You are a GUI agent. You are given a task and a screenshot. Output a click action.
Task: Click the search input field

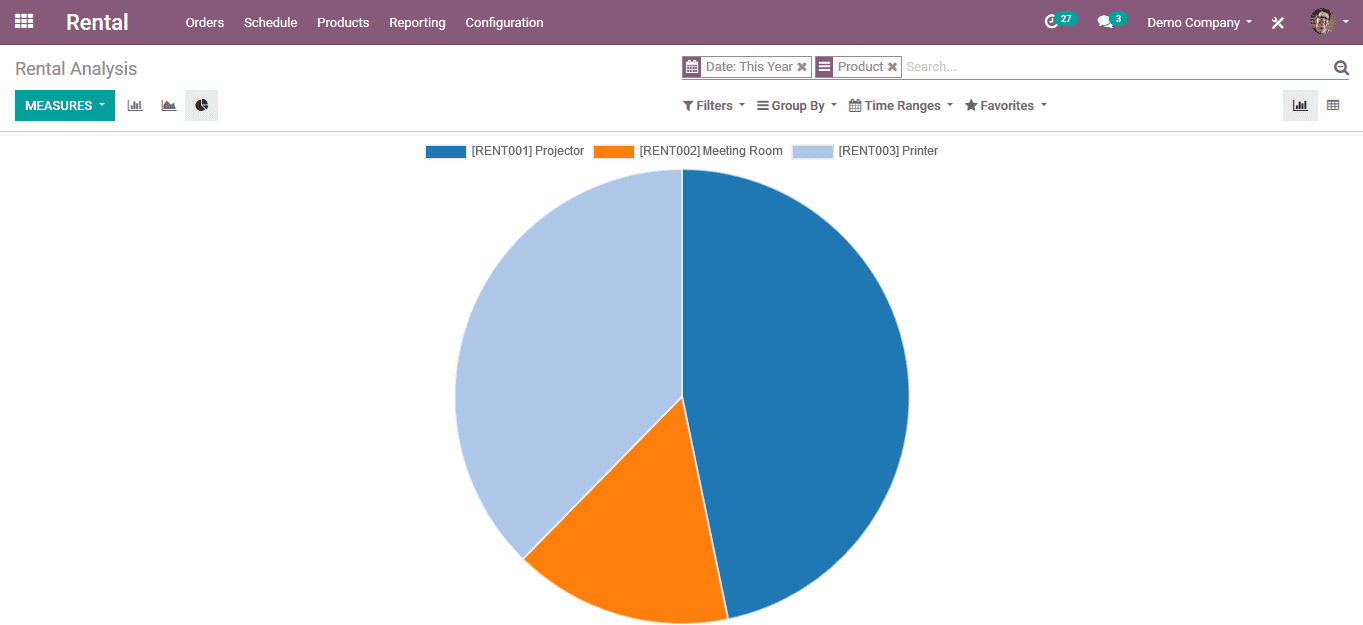(1115, 67)
